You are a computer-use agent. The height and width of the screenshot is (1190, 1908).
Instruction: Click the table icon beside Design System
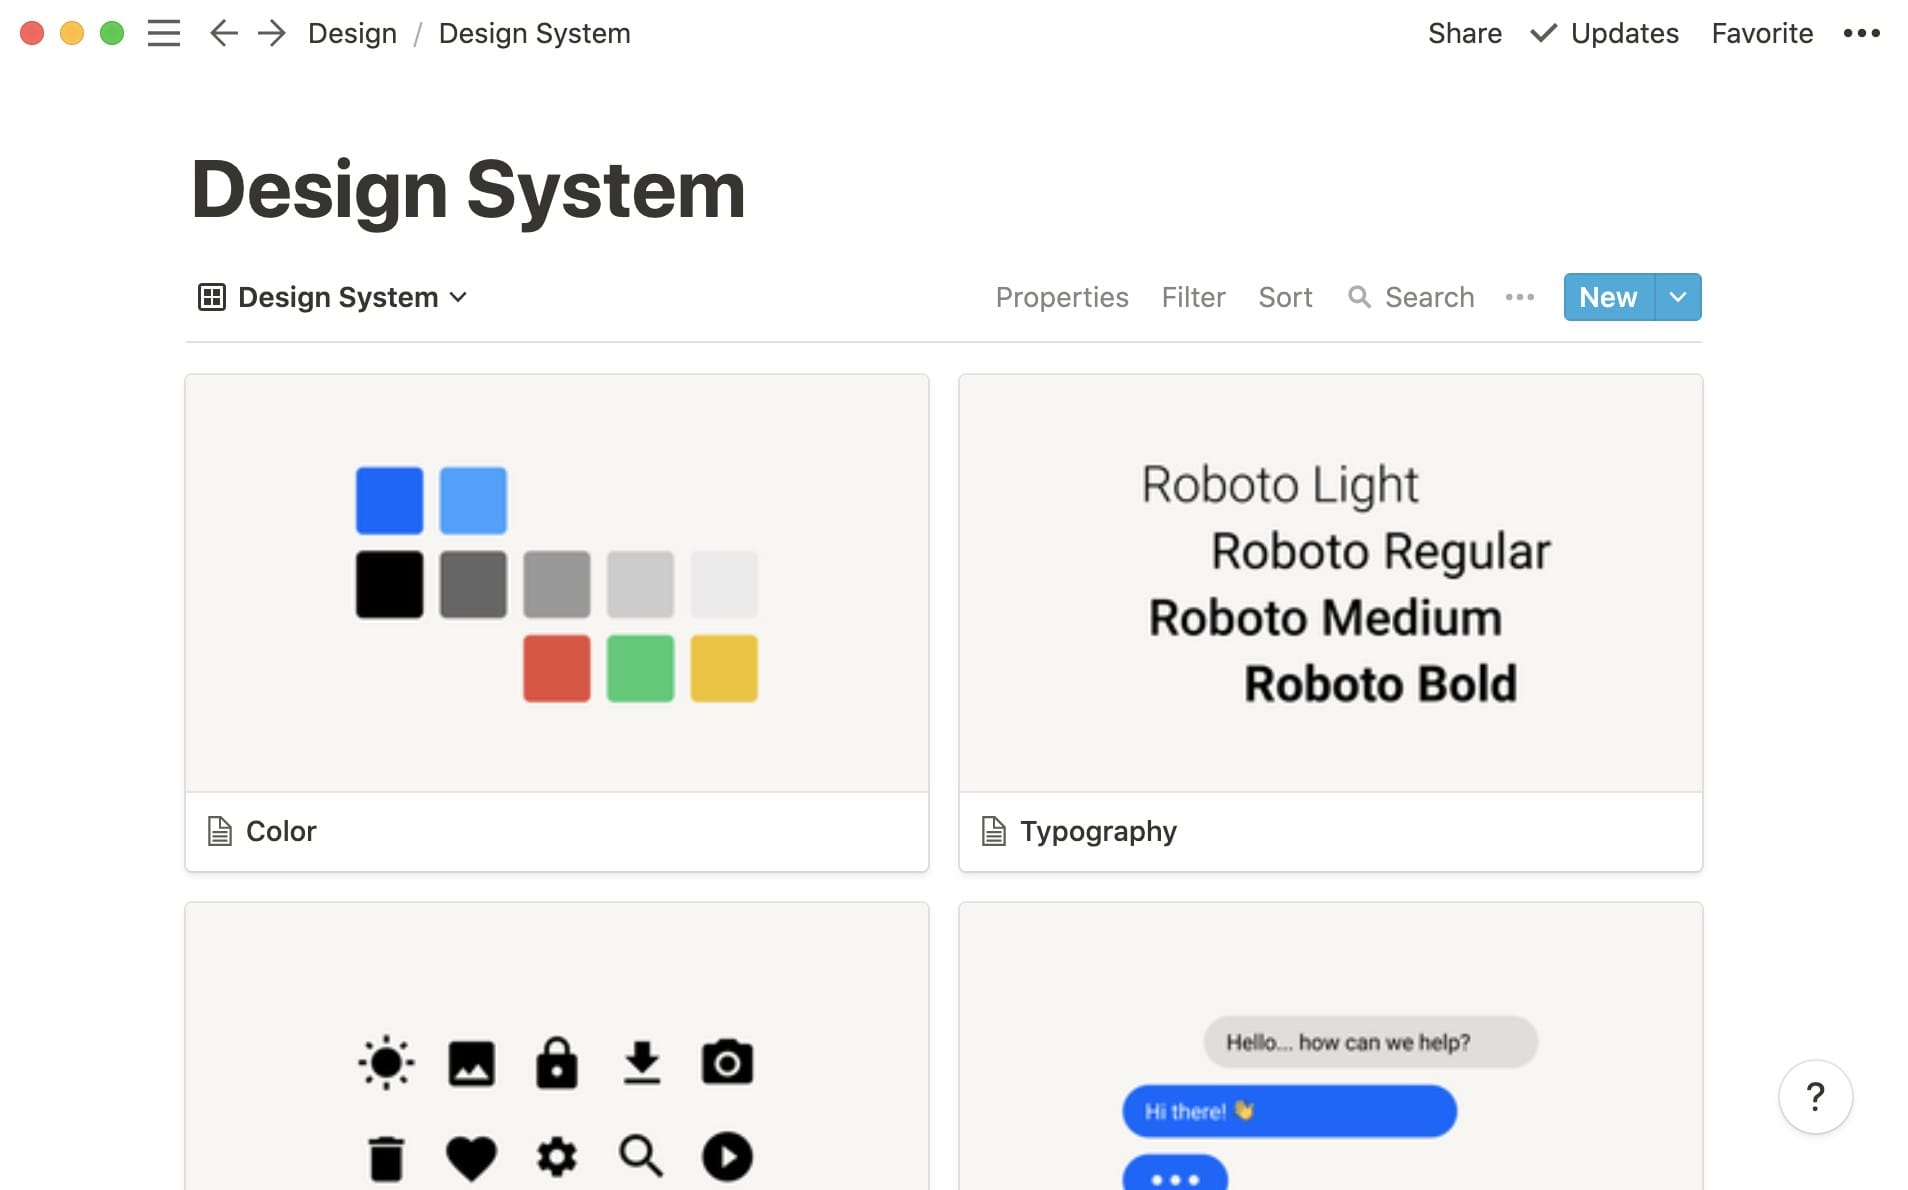coord(212,297)
